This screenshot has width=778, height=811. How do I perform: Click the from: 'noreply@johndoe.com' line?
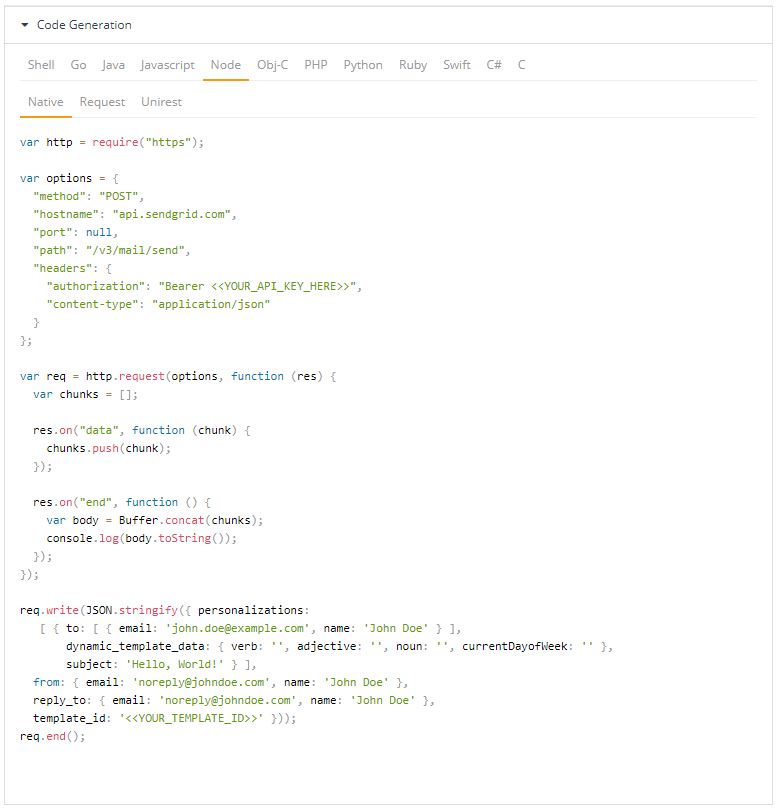click(220, 682)
